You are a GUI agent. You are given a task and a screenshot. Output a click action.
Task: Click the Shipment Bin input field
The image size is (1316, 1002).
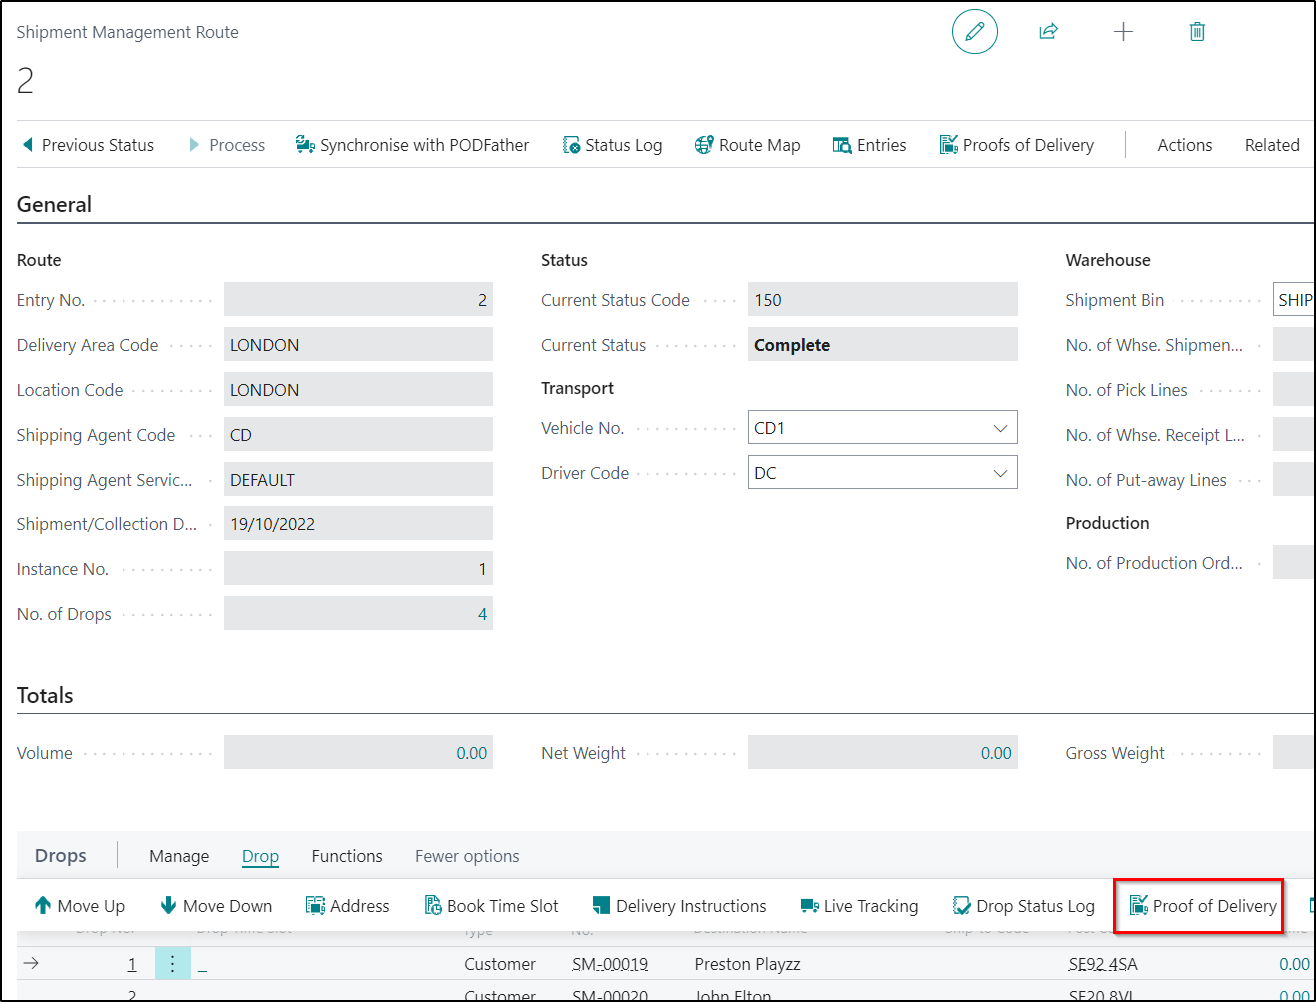(1294, 300)
